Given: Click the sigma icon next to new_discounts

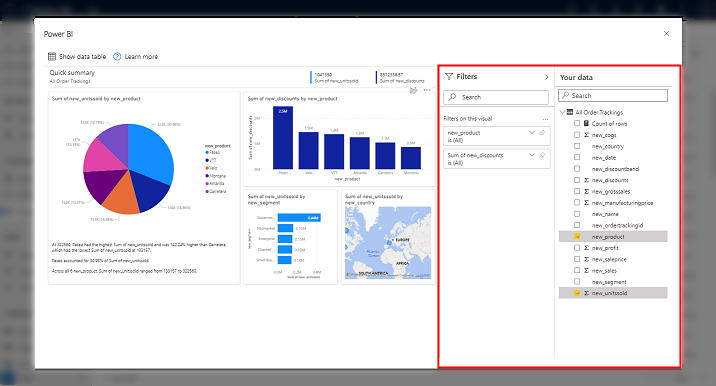Looking at the screenshot, I should [586, 180].
